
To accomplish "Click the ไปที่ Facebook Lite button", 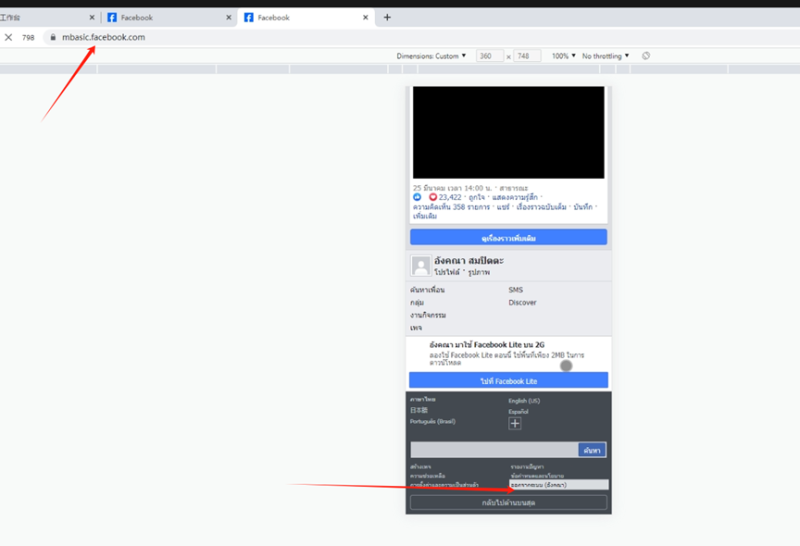I will (x=508, y=381).
